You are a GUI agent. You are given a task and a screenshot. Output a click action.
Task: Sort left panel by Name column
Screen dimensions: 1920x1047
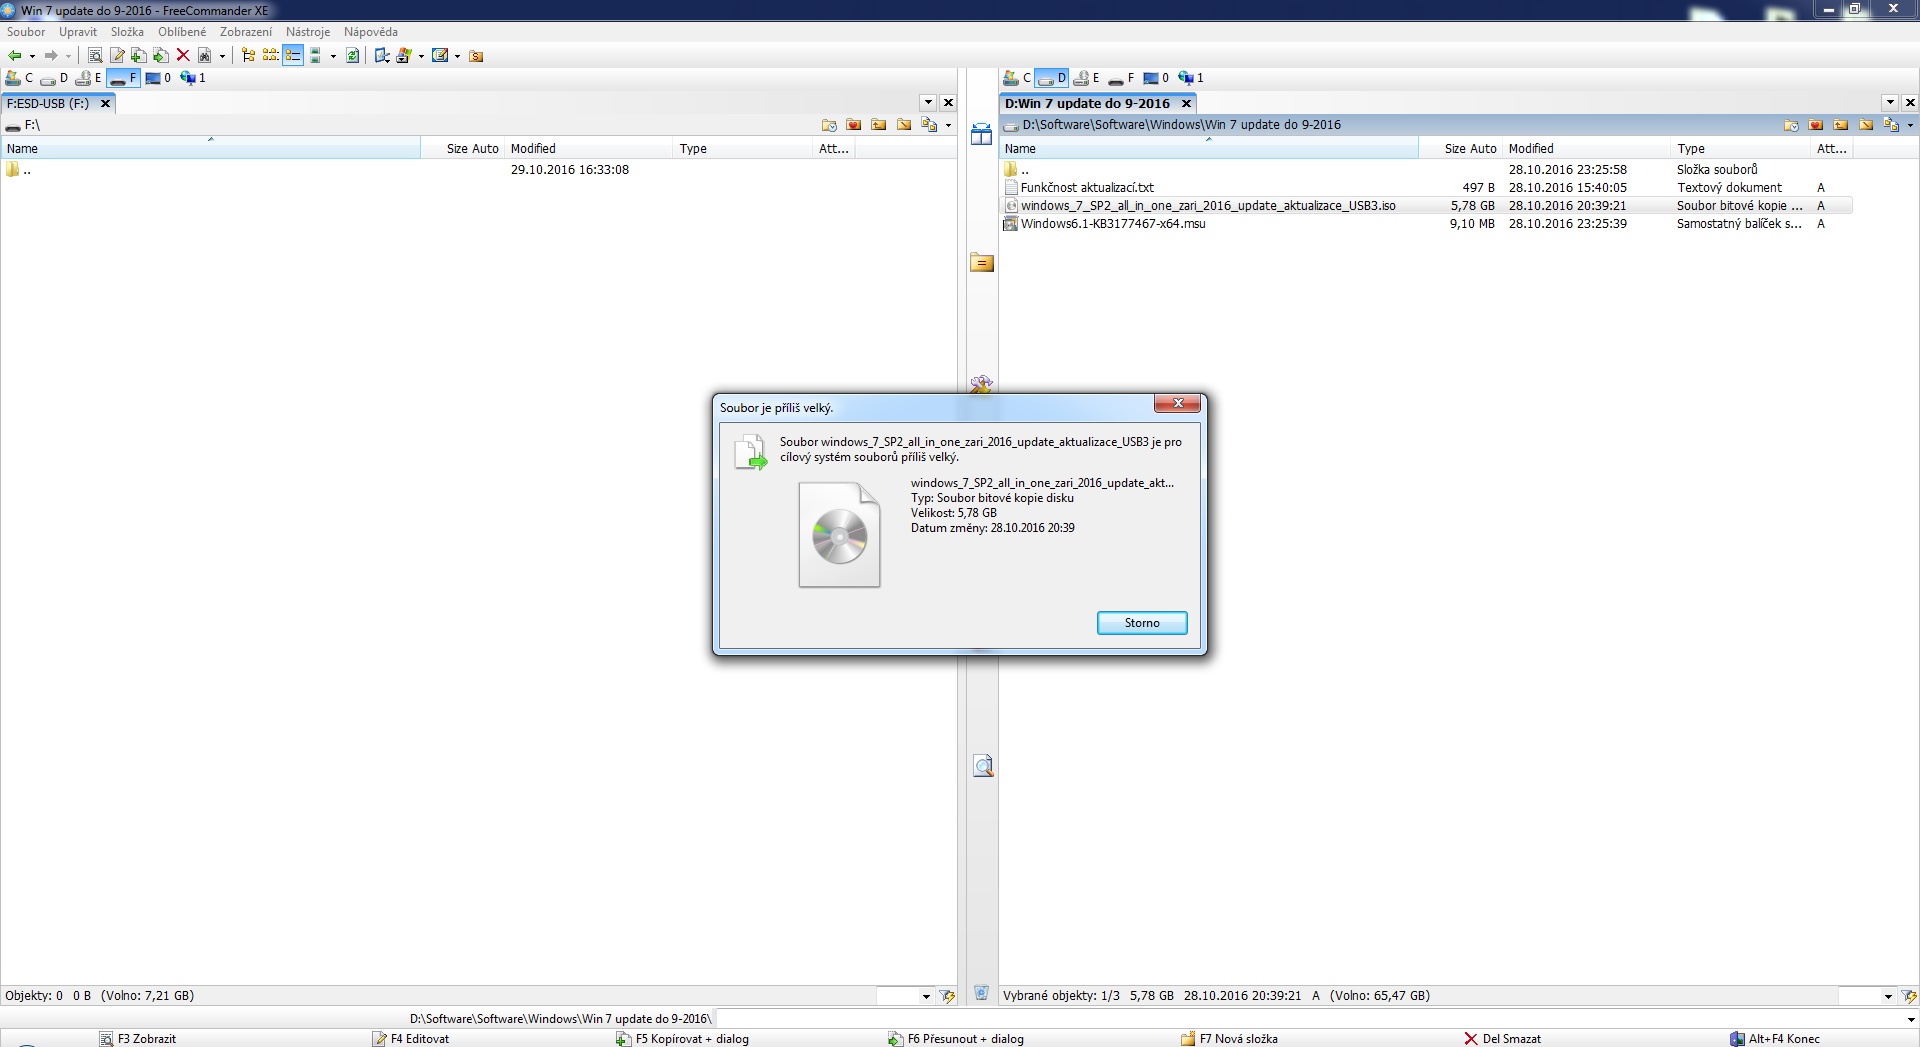211,148
